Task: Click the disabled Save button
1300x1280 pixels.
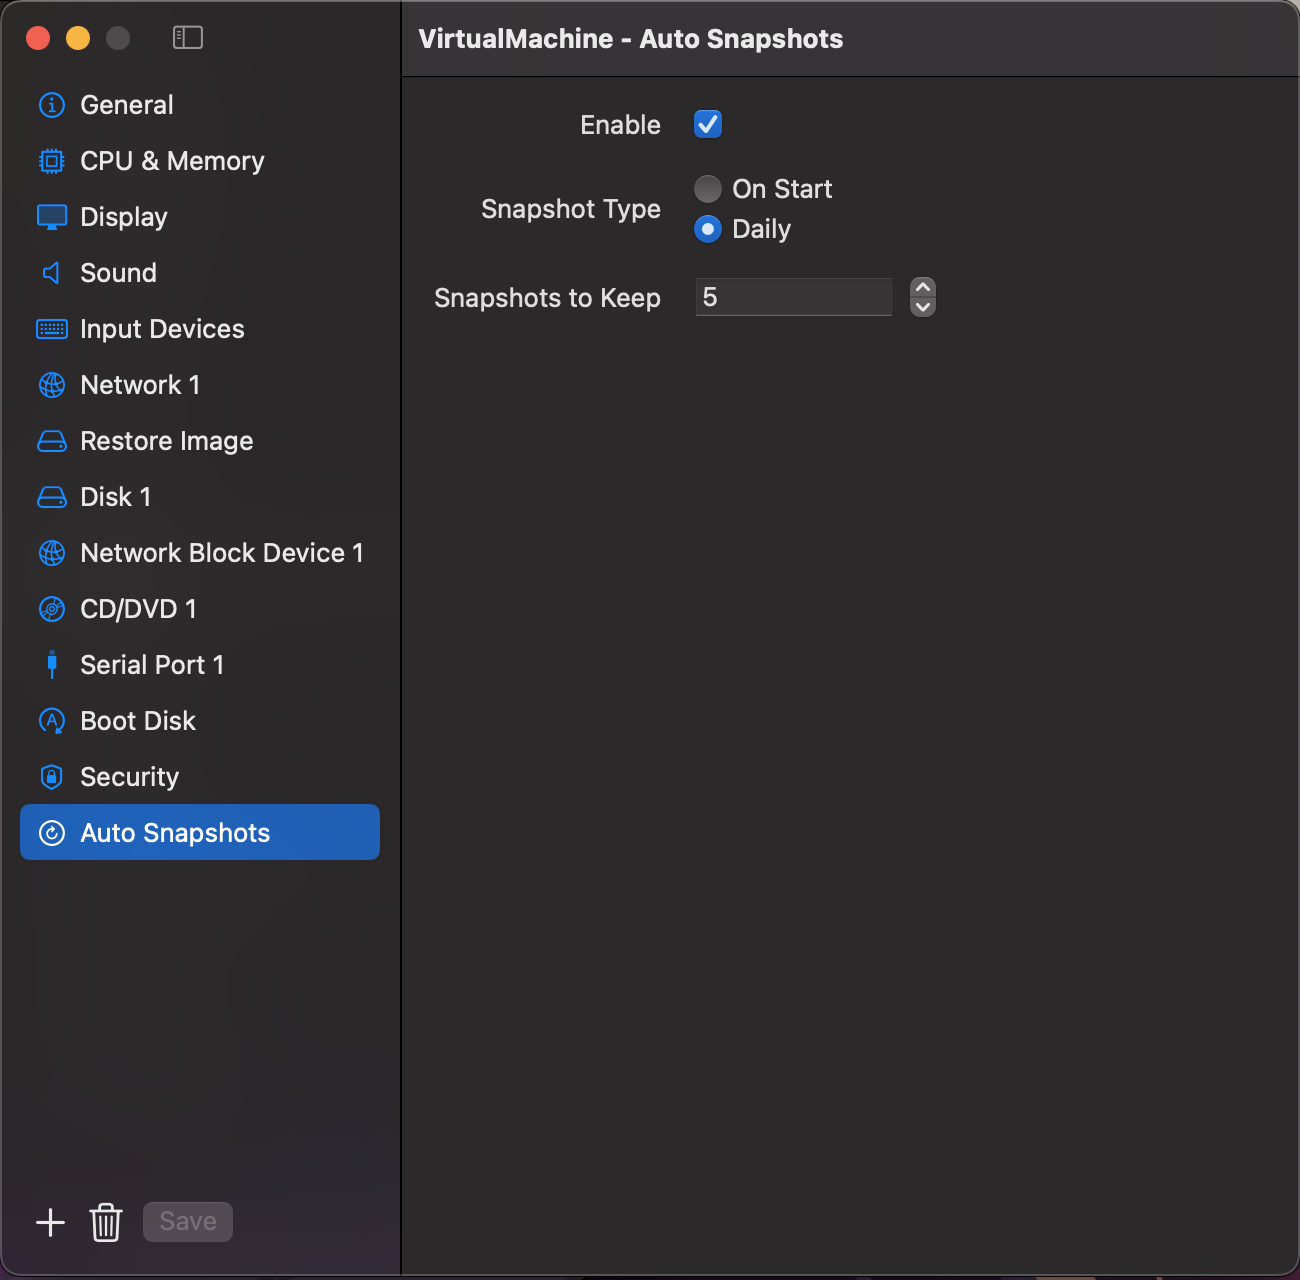Action: click(188, 1222)
